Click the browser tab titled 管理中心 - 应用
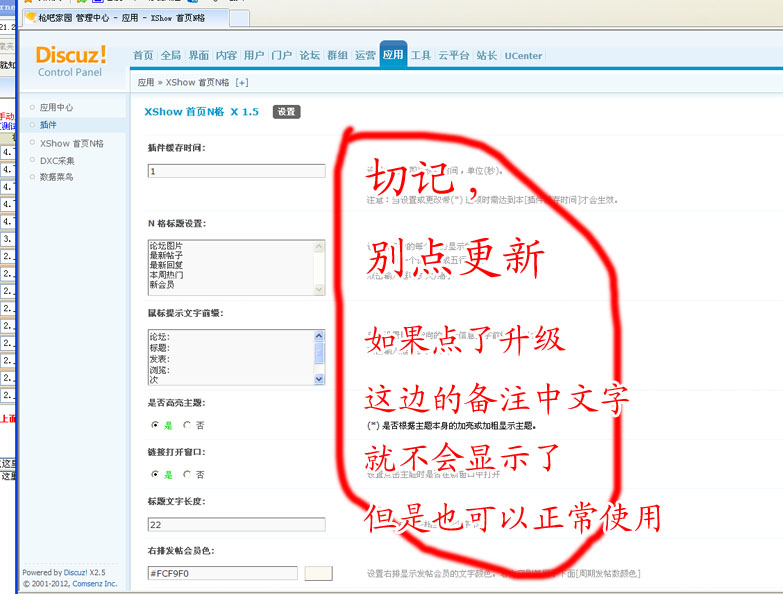This screenshot has height=594, width=783. point(125,18)
